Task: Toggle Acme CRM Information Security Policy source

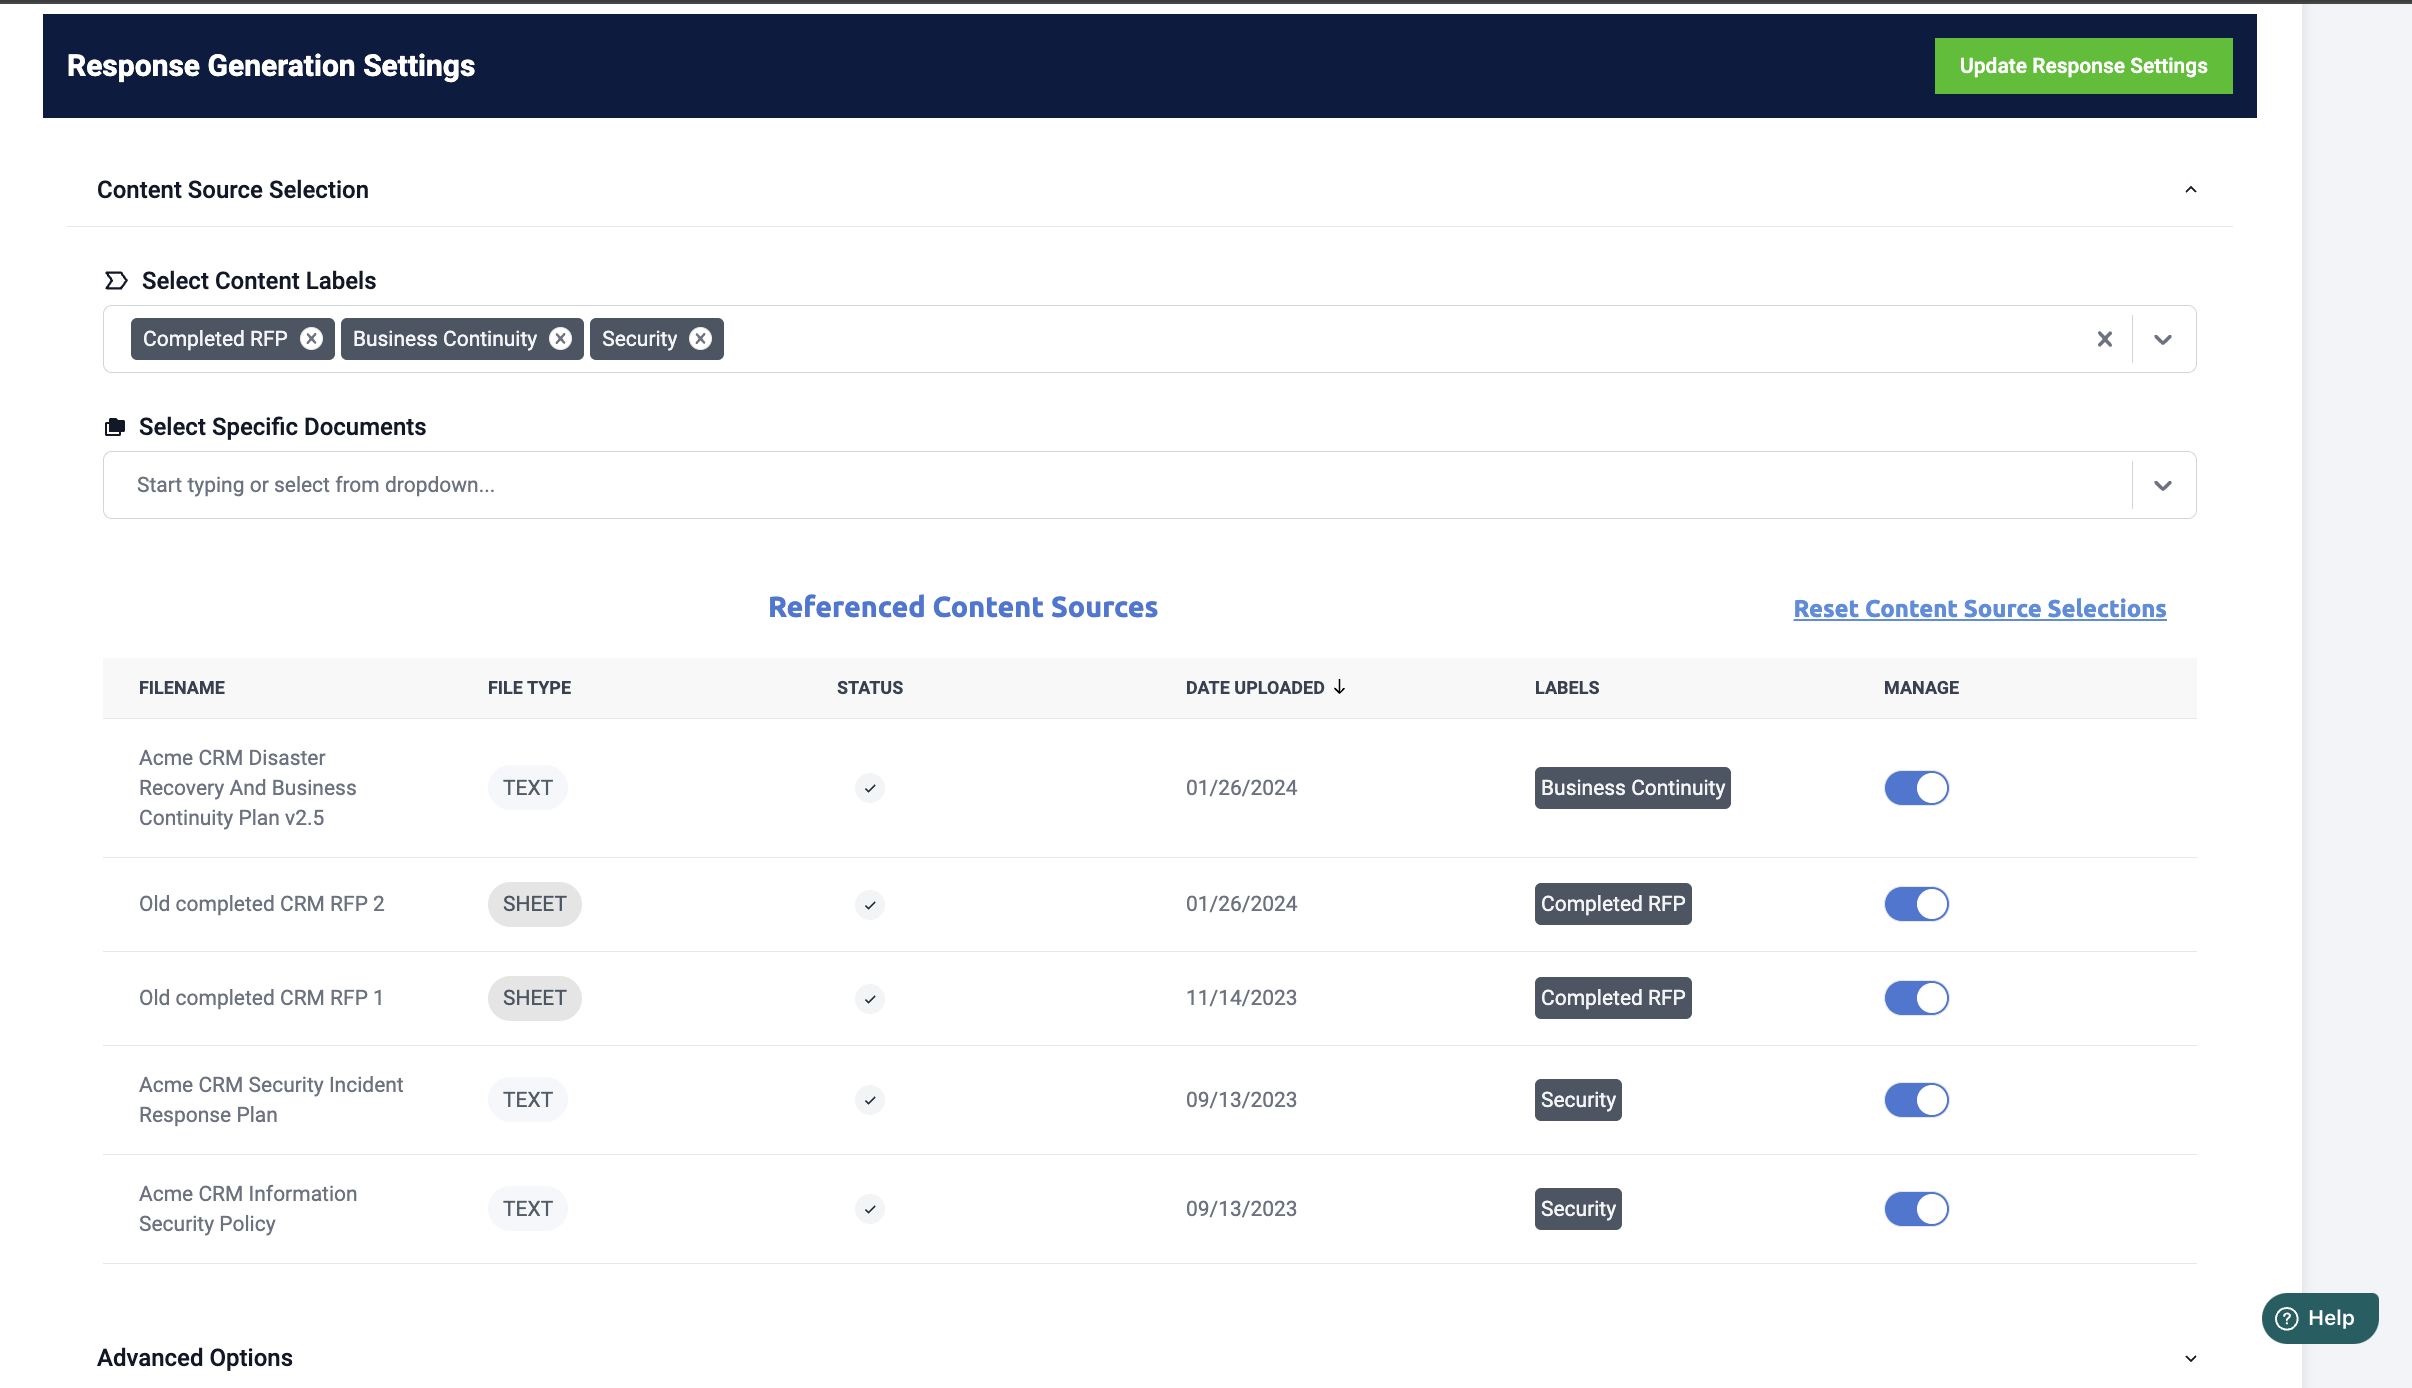Action: (1916, 1209)
